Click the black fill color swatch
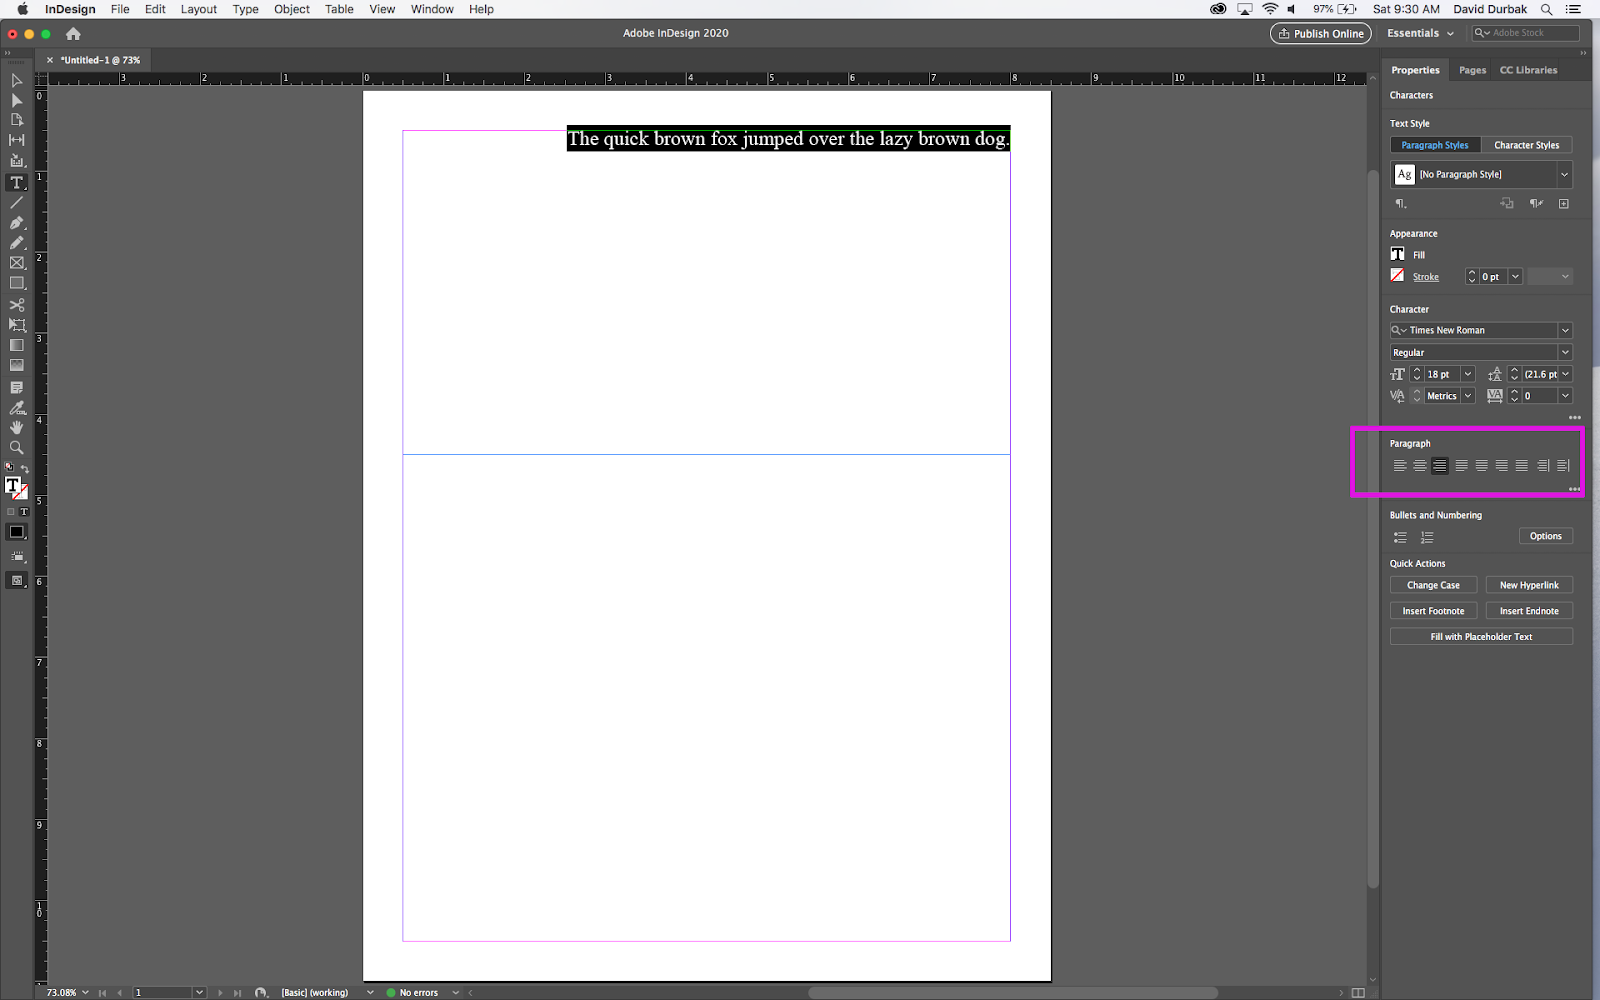1600x1000 pixels. click(16, 532)
